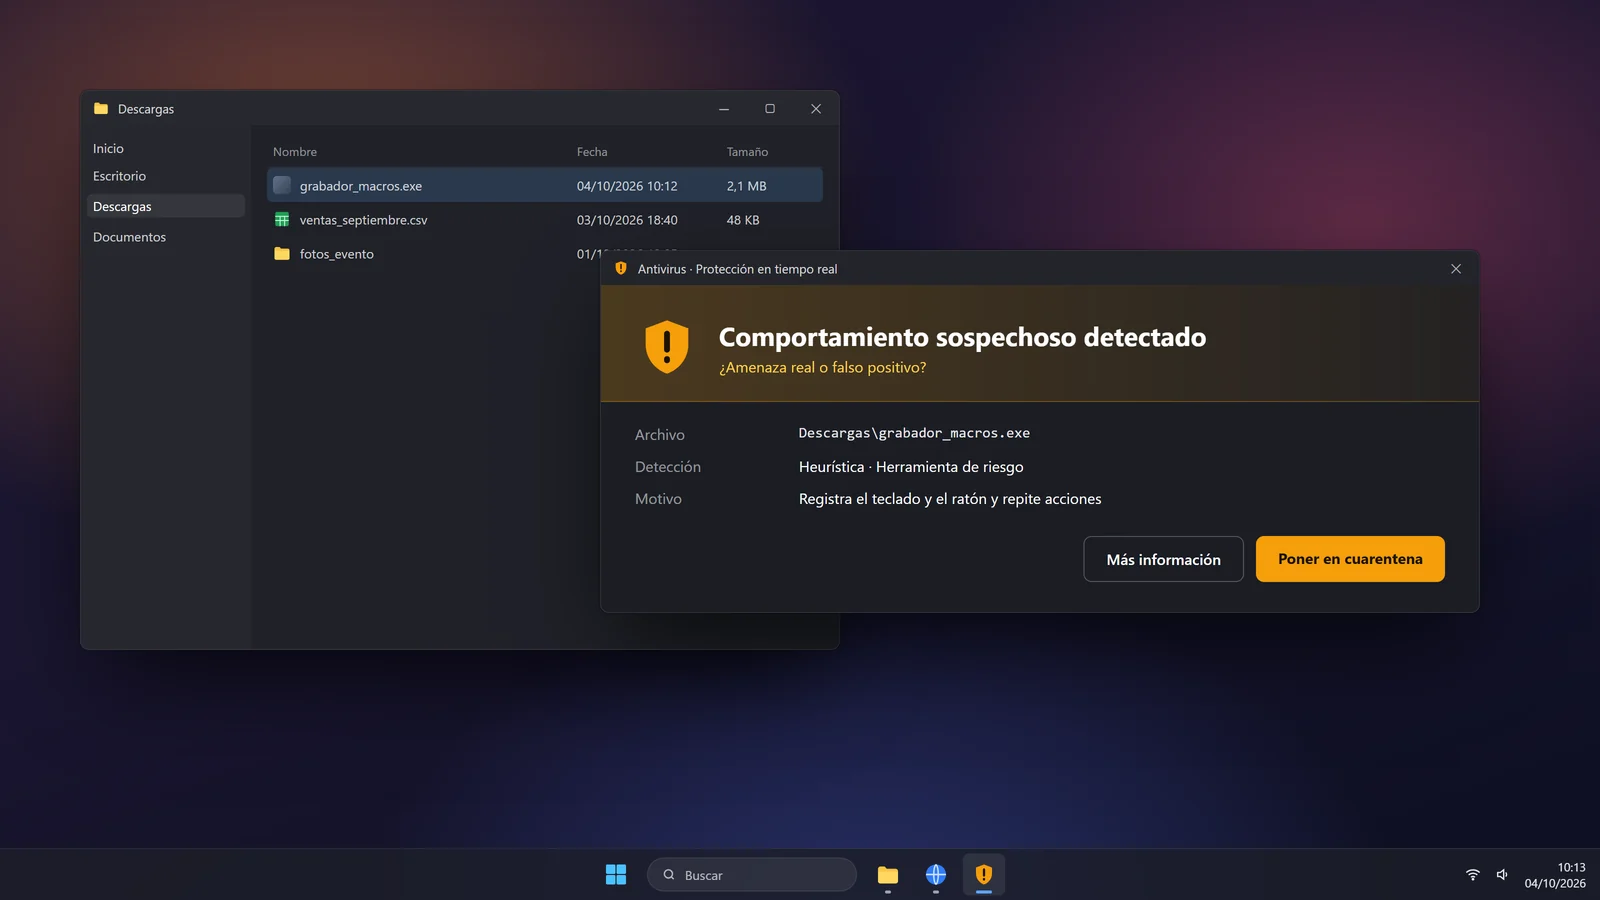Click the orange shield warning icon in alert
Image resolution: width=1600 pixels, height=900 pixels.
[667, 346]
